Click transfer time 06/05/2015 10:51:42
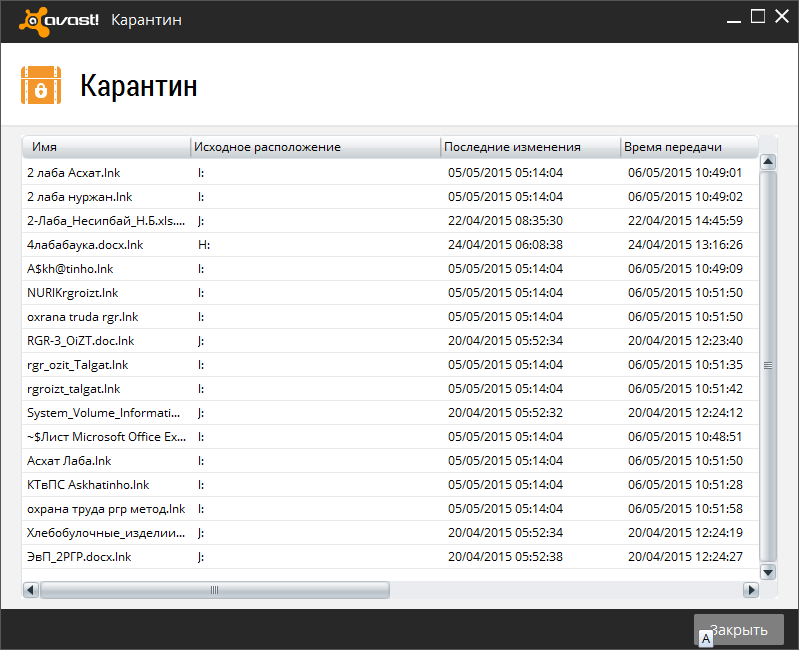Image resolution: width=799 pixels, height=650 pixels. [x=685, y=389]
